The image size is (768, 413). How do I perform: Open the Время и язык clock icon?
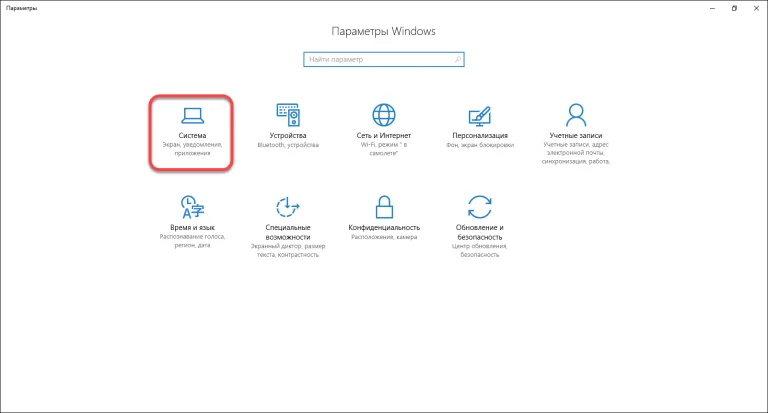click(x=192, y=207)
